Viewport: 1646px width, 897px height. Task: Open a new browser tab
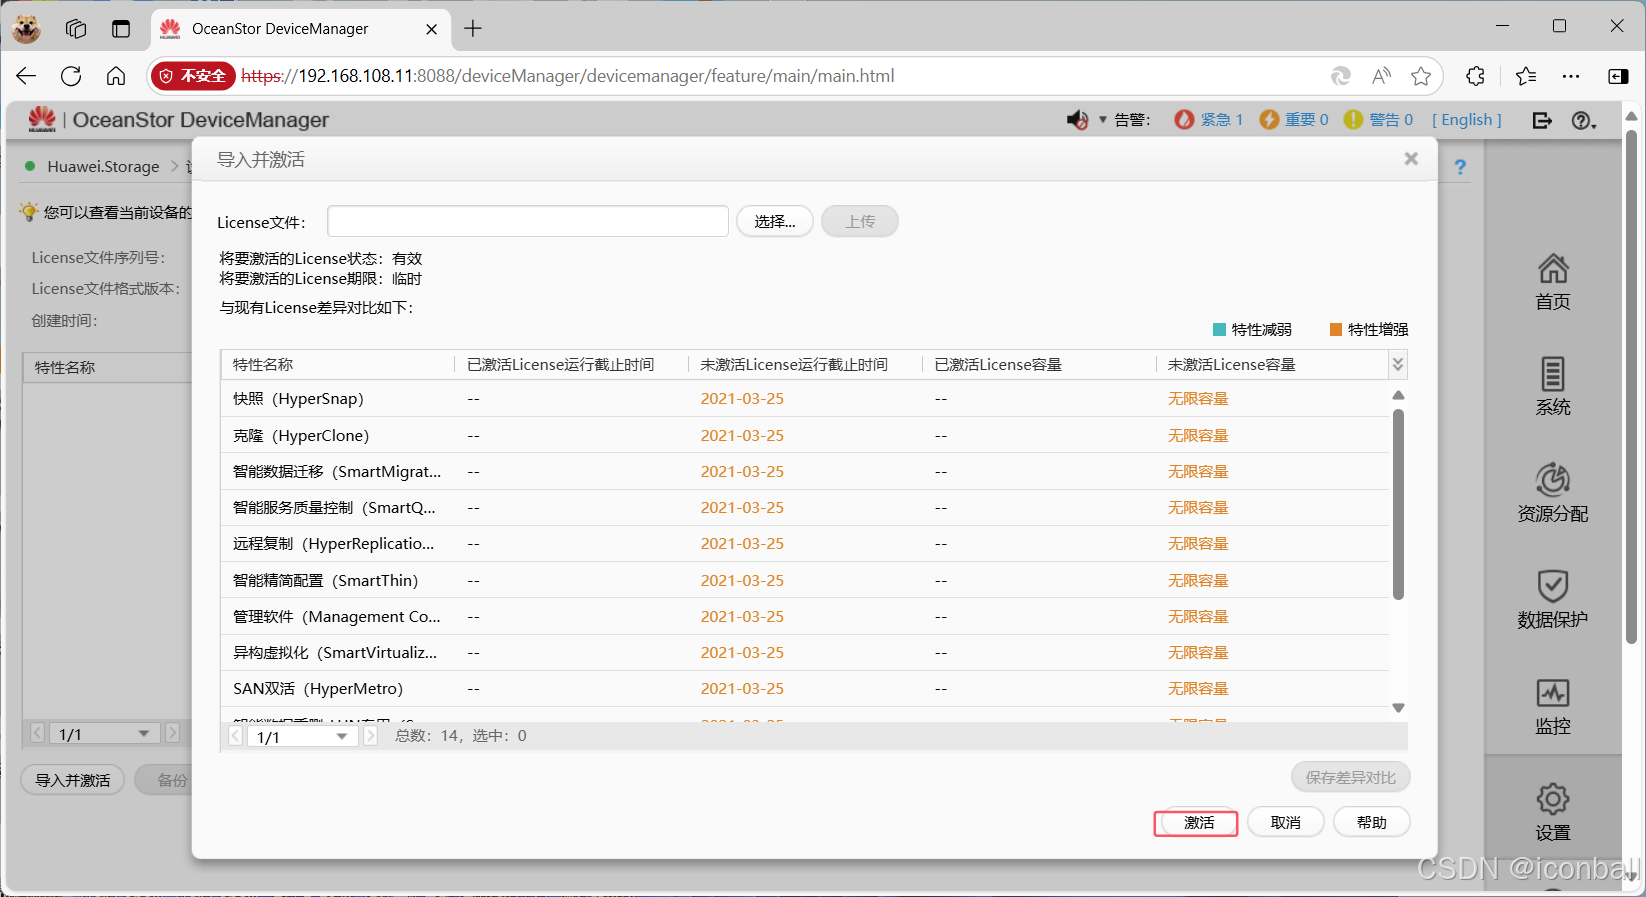click(473, 29)
